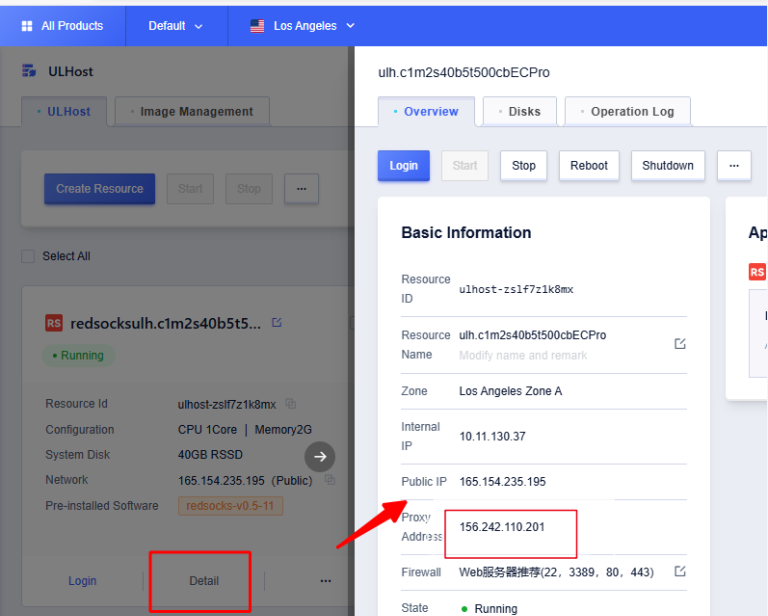Click the Stop button in detail panel
The image size is (768, 616).
pyautogui.click(x=524, y=166)
